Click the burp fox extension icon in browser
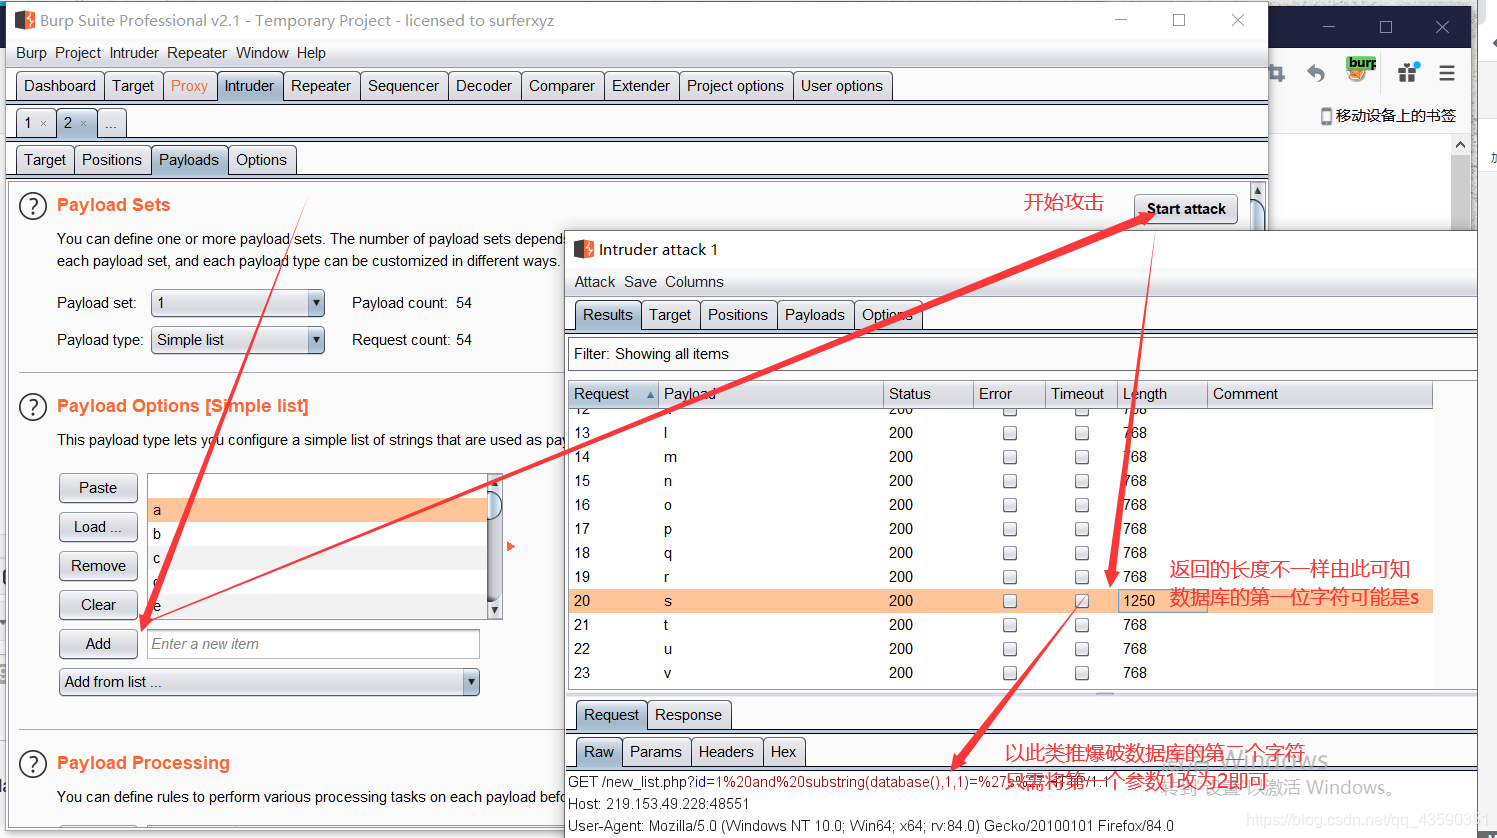This screenshot has width=1497, height=838. (1361, 69)
